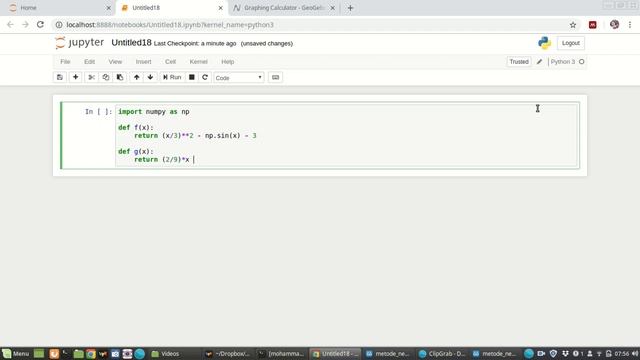Image resolution: width=640 pixels, height=360 pixels.
Task: Open a new browser tab
Action: (x=350, y=8)
